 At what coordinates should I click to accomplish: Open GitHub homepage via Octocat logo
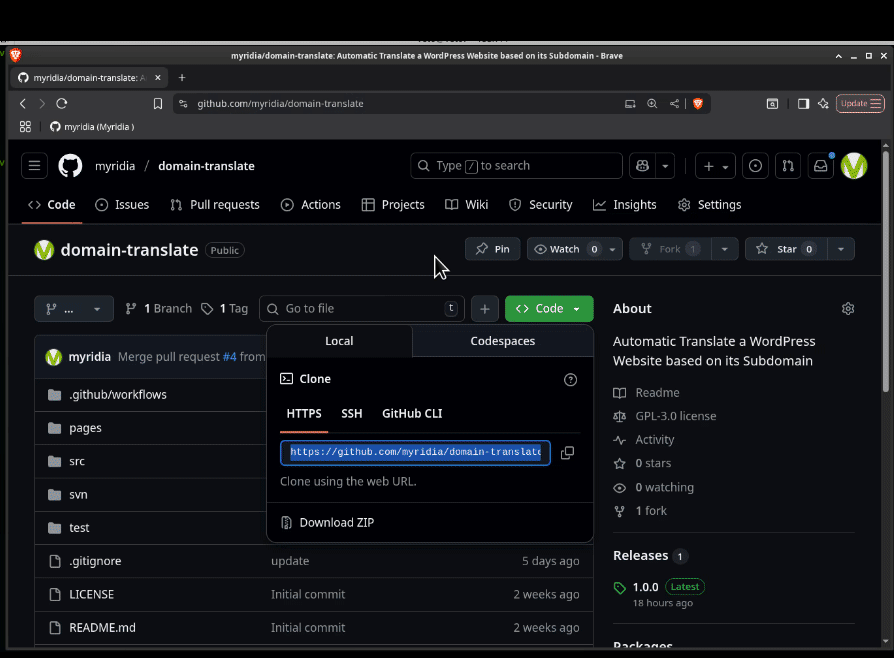pos(70,166)
